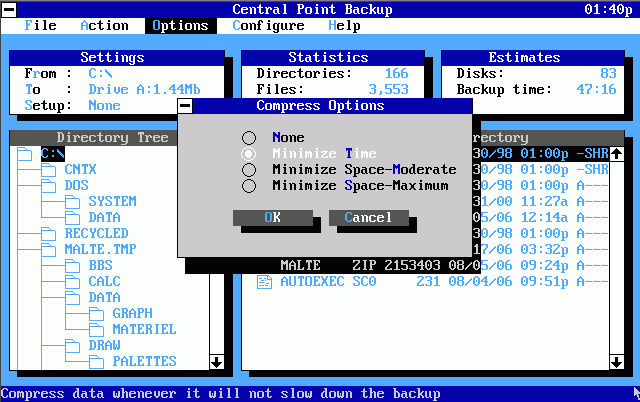Click the RECYCLED folder icon
640x402 pixels.
tap(49, 234)
